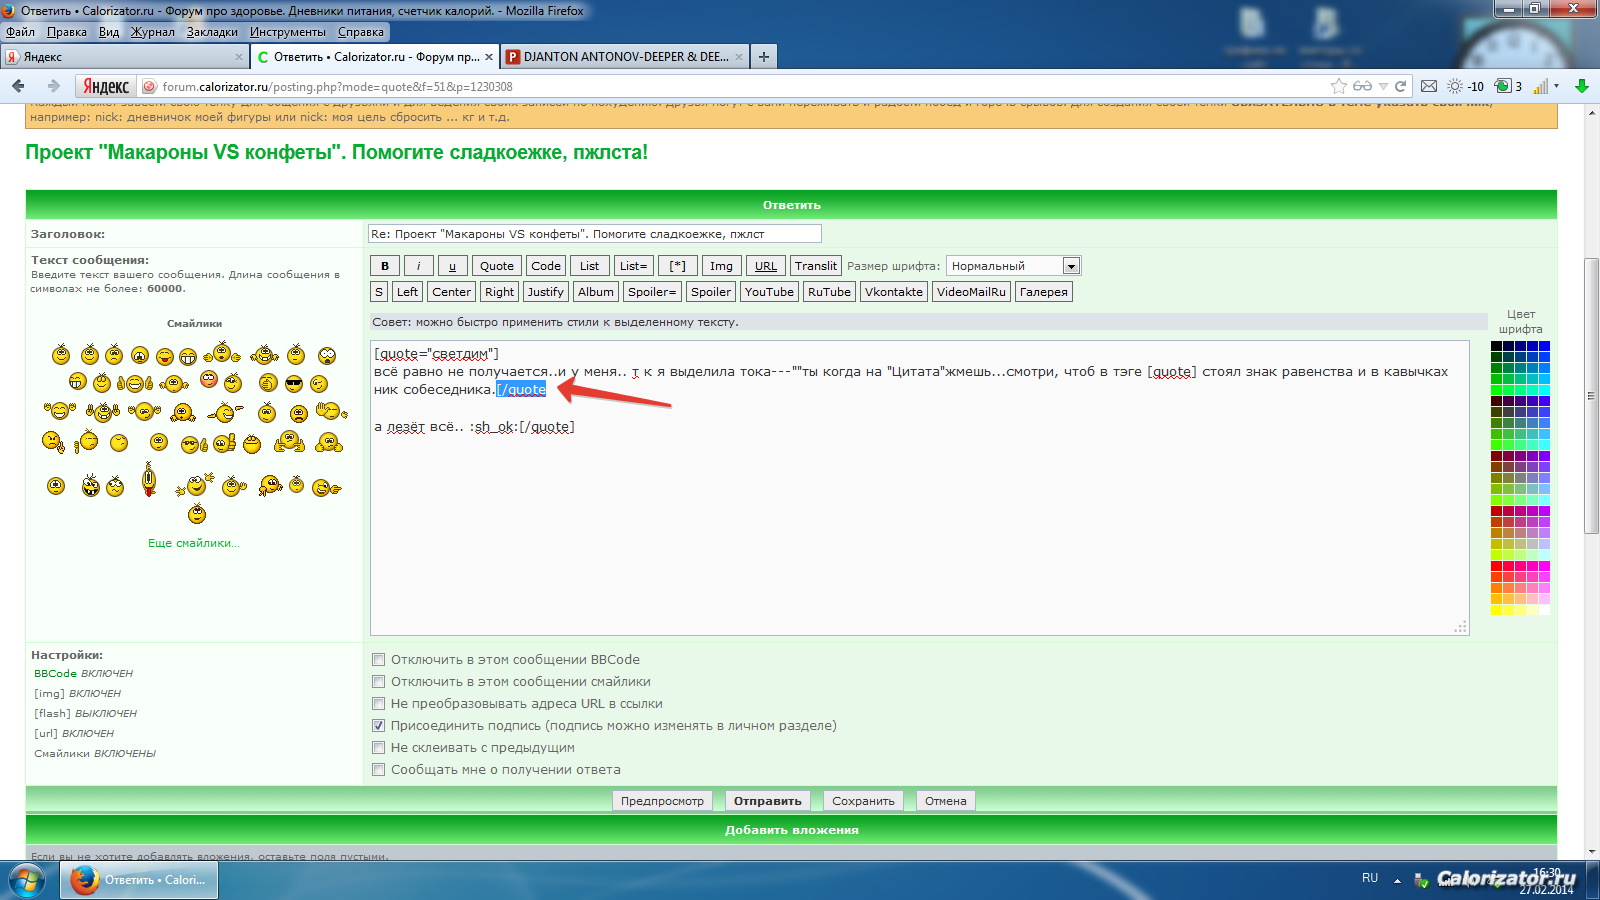Apply strikethrough with the S button
This screenshot has width=1600, height=900.
[x=379, y=292]
